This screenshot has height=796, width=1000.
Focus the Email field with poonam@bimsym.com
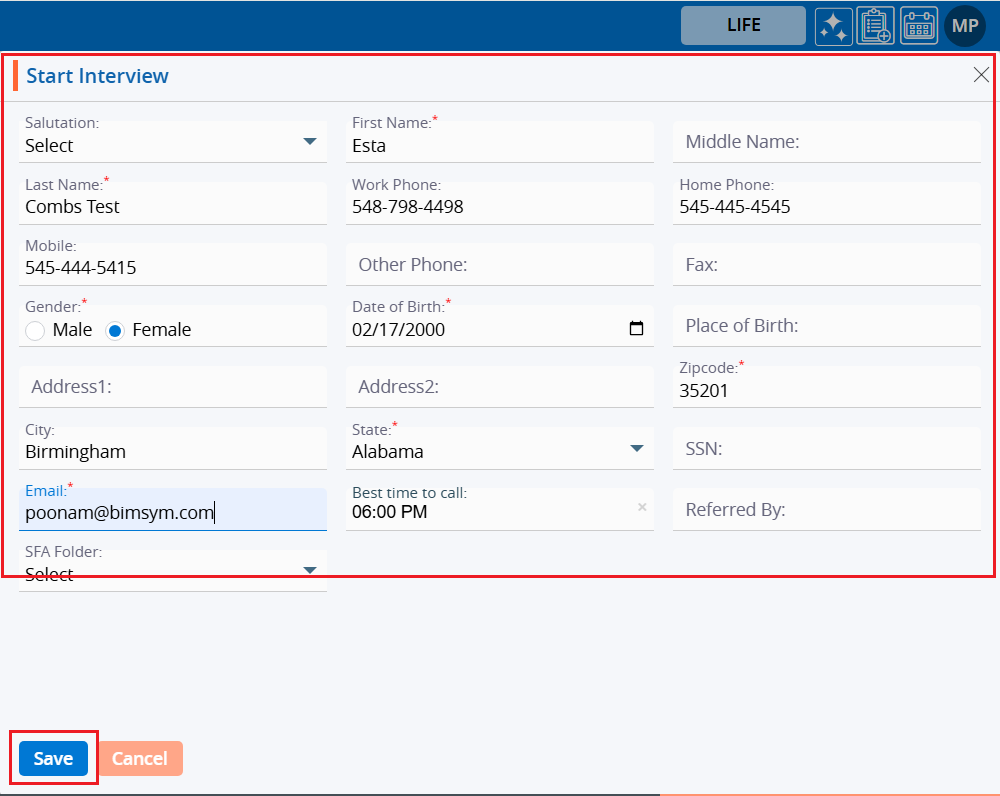pos(172,513)
